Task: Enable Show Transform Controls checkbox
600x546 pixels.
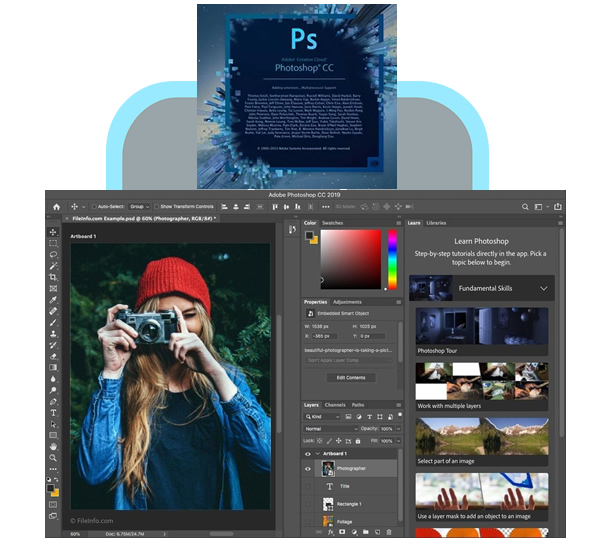Action: 156,206
